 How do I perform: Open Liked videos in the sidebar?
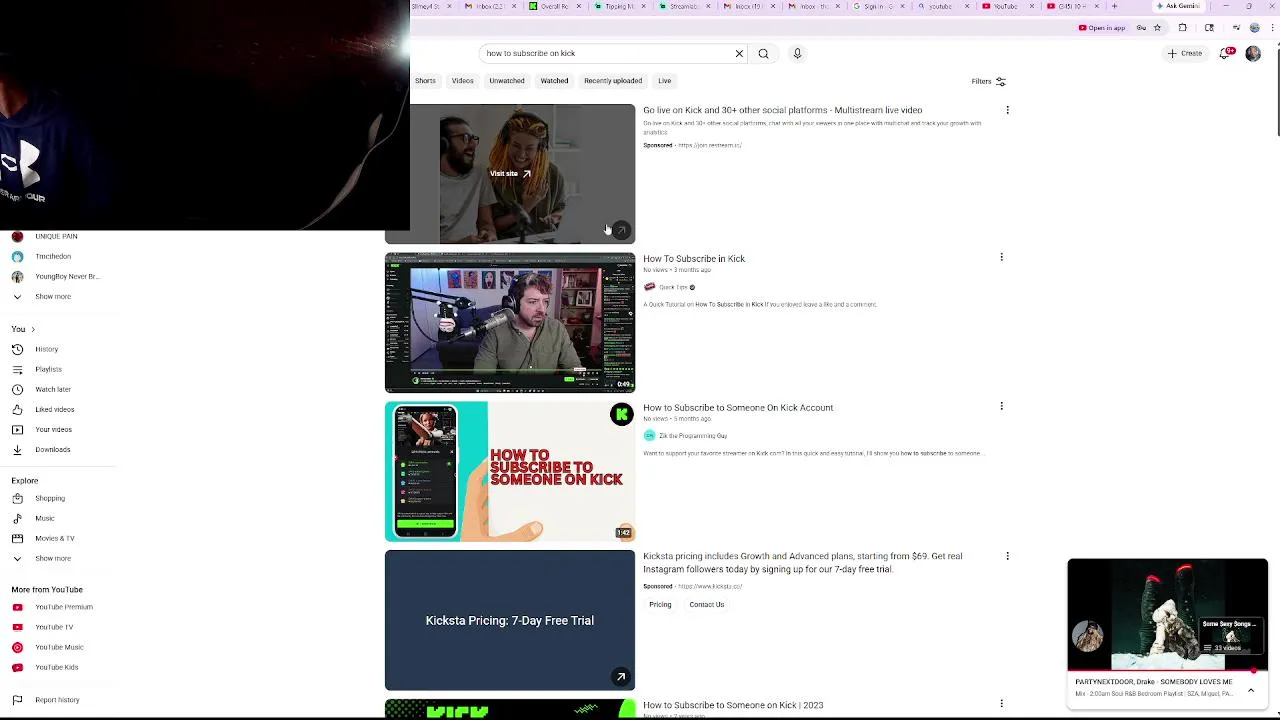[57, 409]
